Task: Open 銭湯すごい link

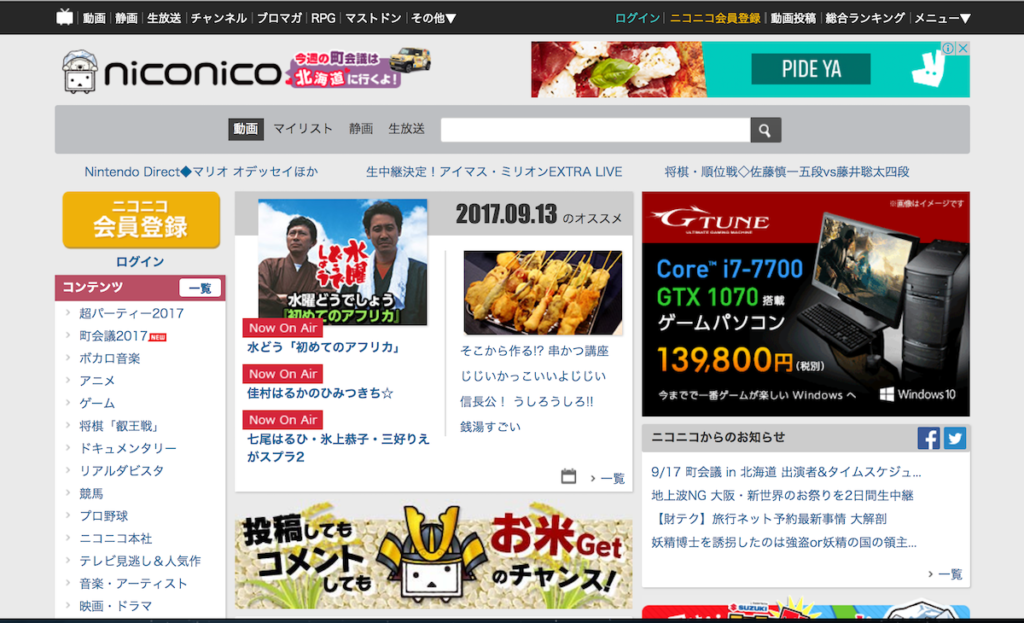Action: [490, 426]
